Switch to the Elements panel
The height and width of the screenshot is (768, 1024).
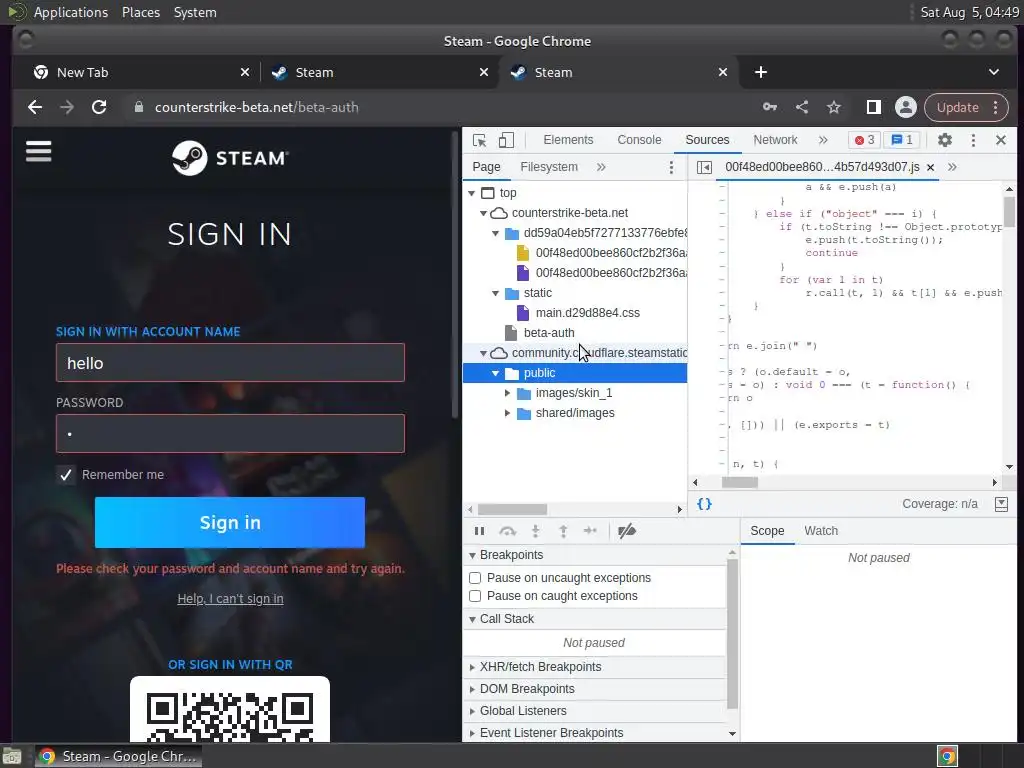(x=568, y=140)
